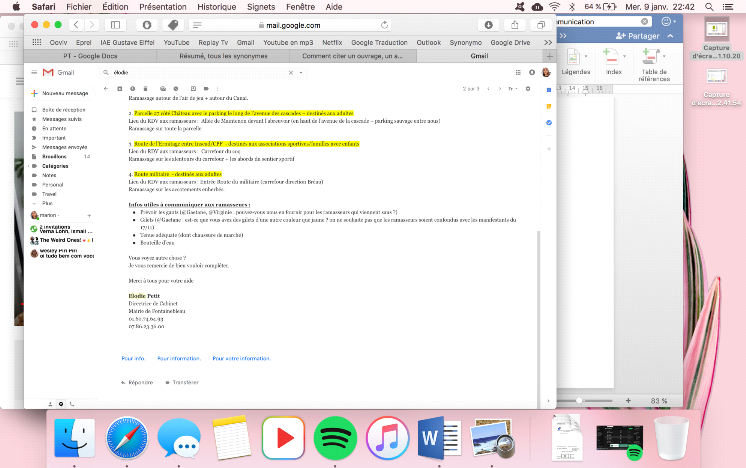Show hidden Safari bookmarks with double chevron
Image resolution: width=746 pixels, height=468 pixels.
coord(548,42)
